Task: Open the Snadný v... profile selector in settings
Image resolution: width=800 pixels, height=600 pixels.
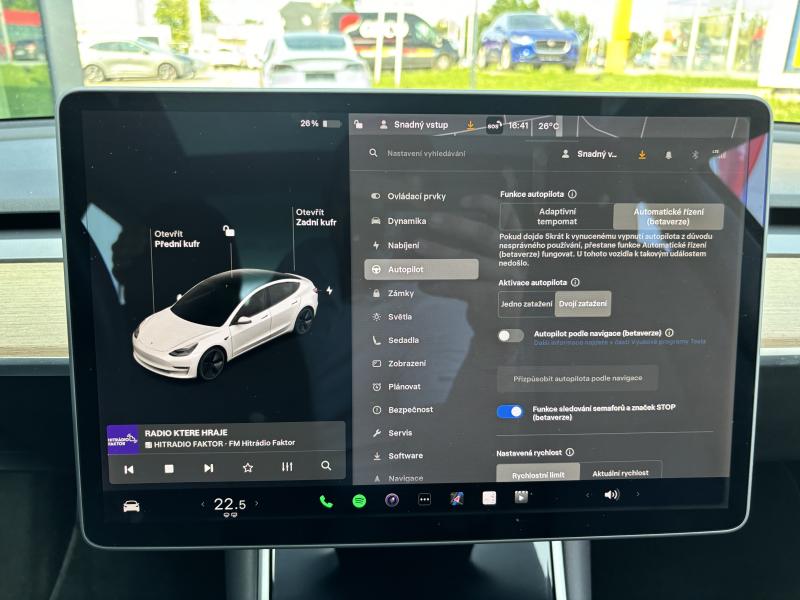Action: coord(589,154)
